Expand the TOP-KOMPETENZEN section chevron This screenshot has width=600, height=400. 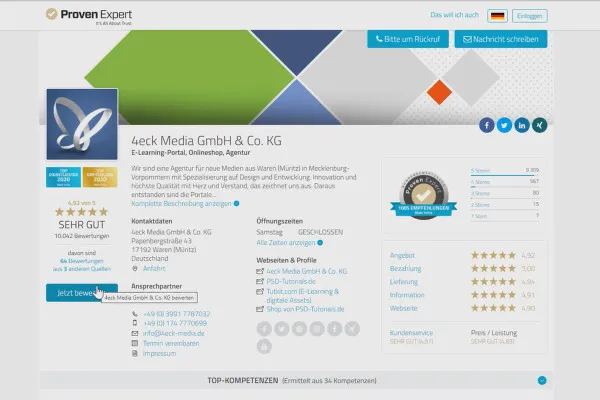(x=542, y=380)
